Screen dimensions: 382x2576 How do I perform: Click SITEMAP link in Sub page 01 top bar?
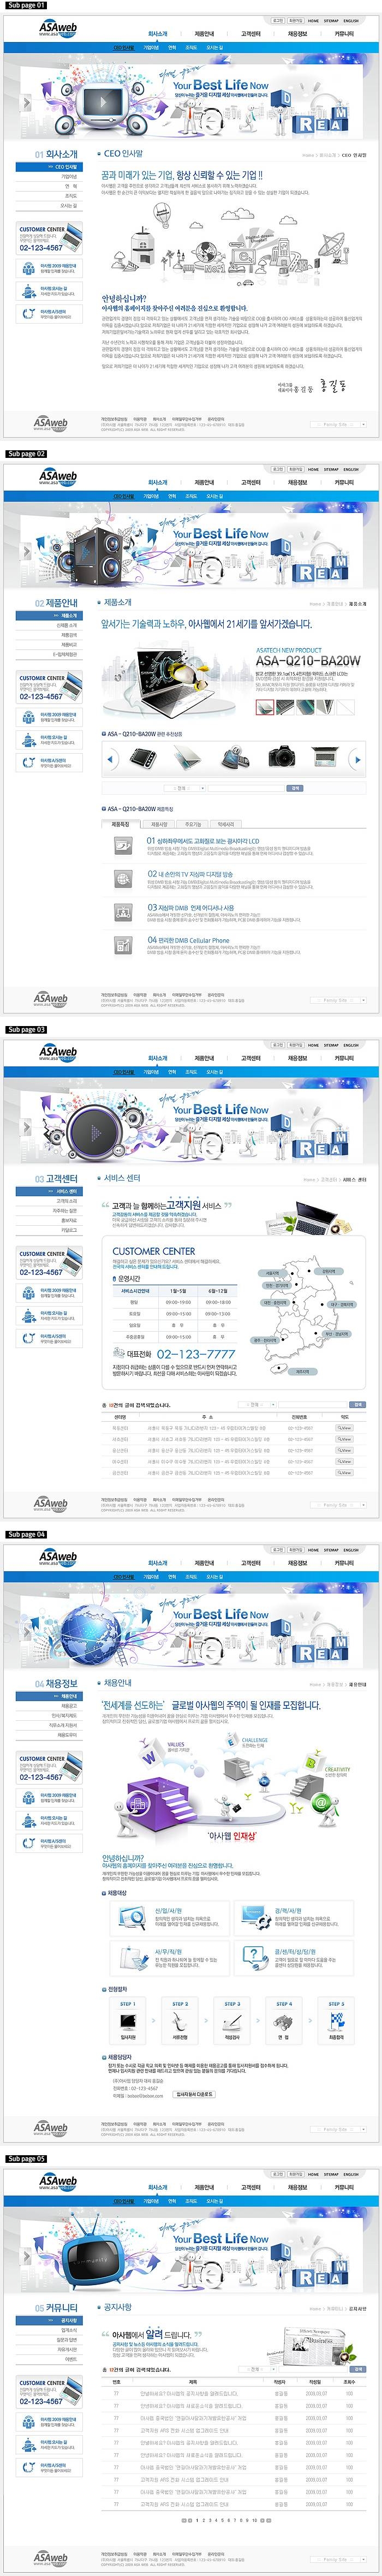[331, 20]
